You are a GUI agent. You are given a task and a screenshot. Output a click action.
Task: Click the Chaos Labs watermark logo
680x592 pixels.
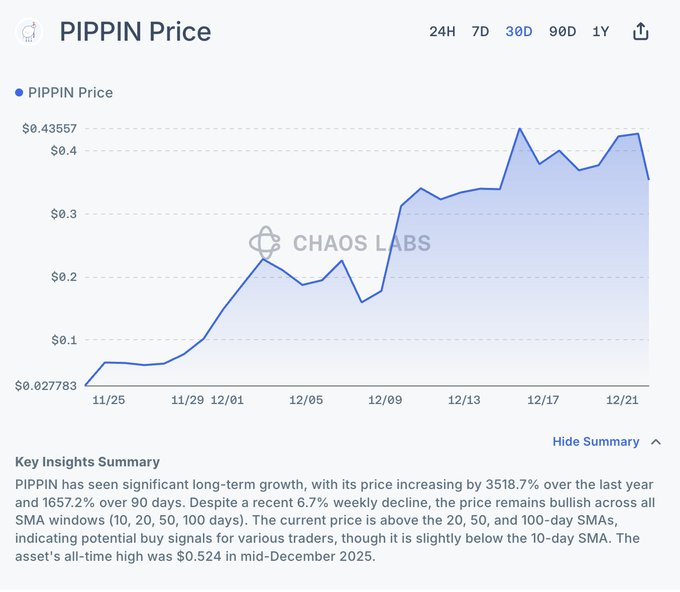click(265, 243)
